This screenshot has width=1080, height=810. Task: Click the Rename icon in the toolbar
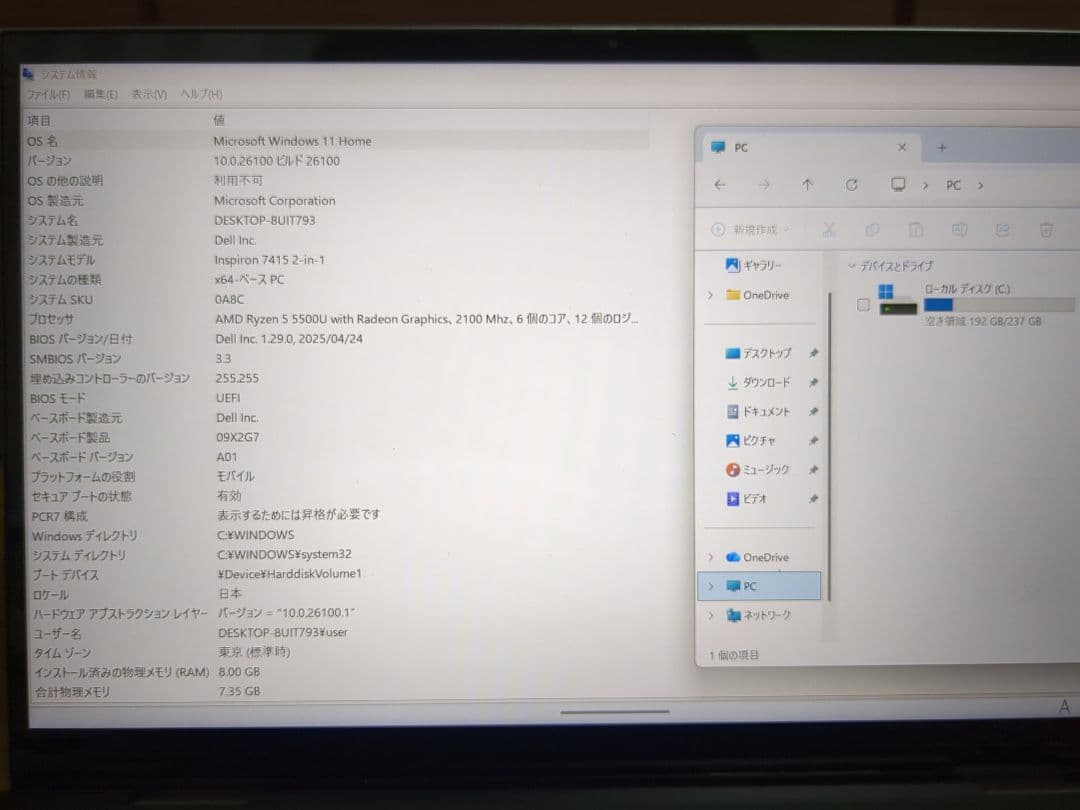coord(960,229)
